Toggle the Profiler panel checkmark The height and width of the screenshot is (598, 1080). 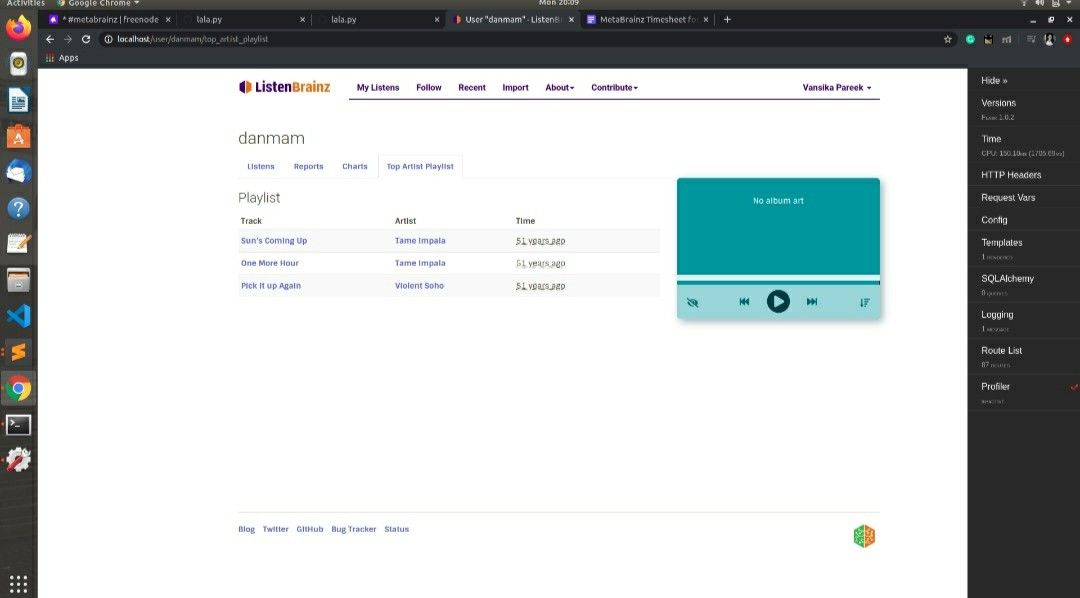point(1074,387)
